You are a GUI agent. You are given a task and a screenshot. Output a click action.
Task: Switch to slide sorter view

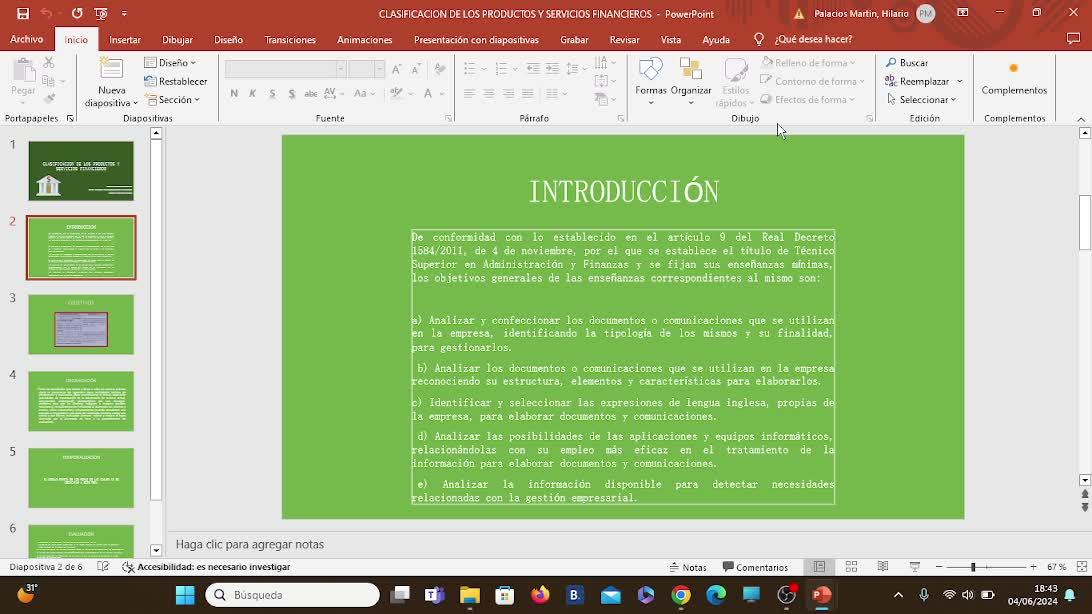point(851,567)
